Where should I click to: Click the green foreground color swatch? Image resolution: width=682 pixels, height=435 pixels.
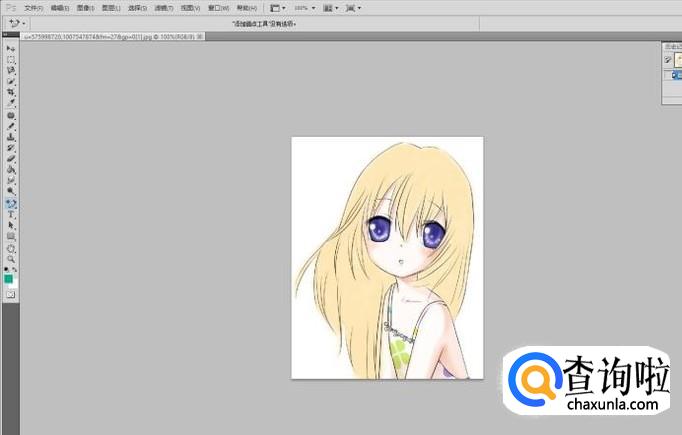[x=9, y=279]
